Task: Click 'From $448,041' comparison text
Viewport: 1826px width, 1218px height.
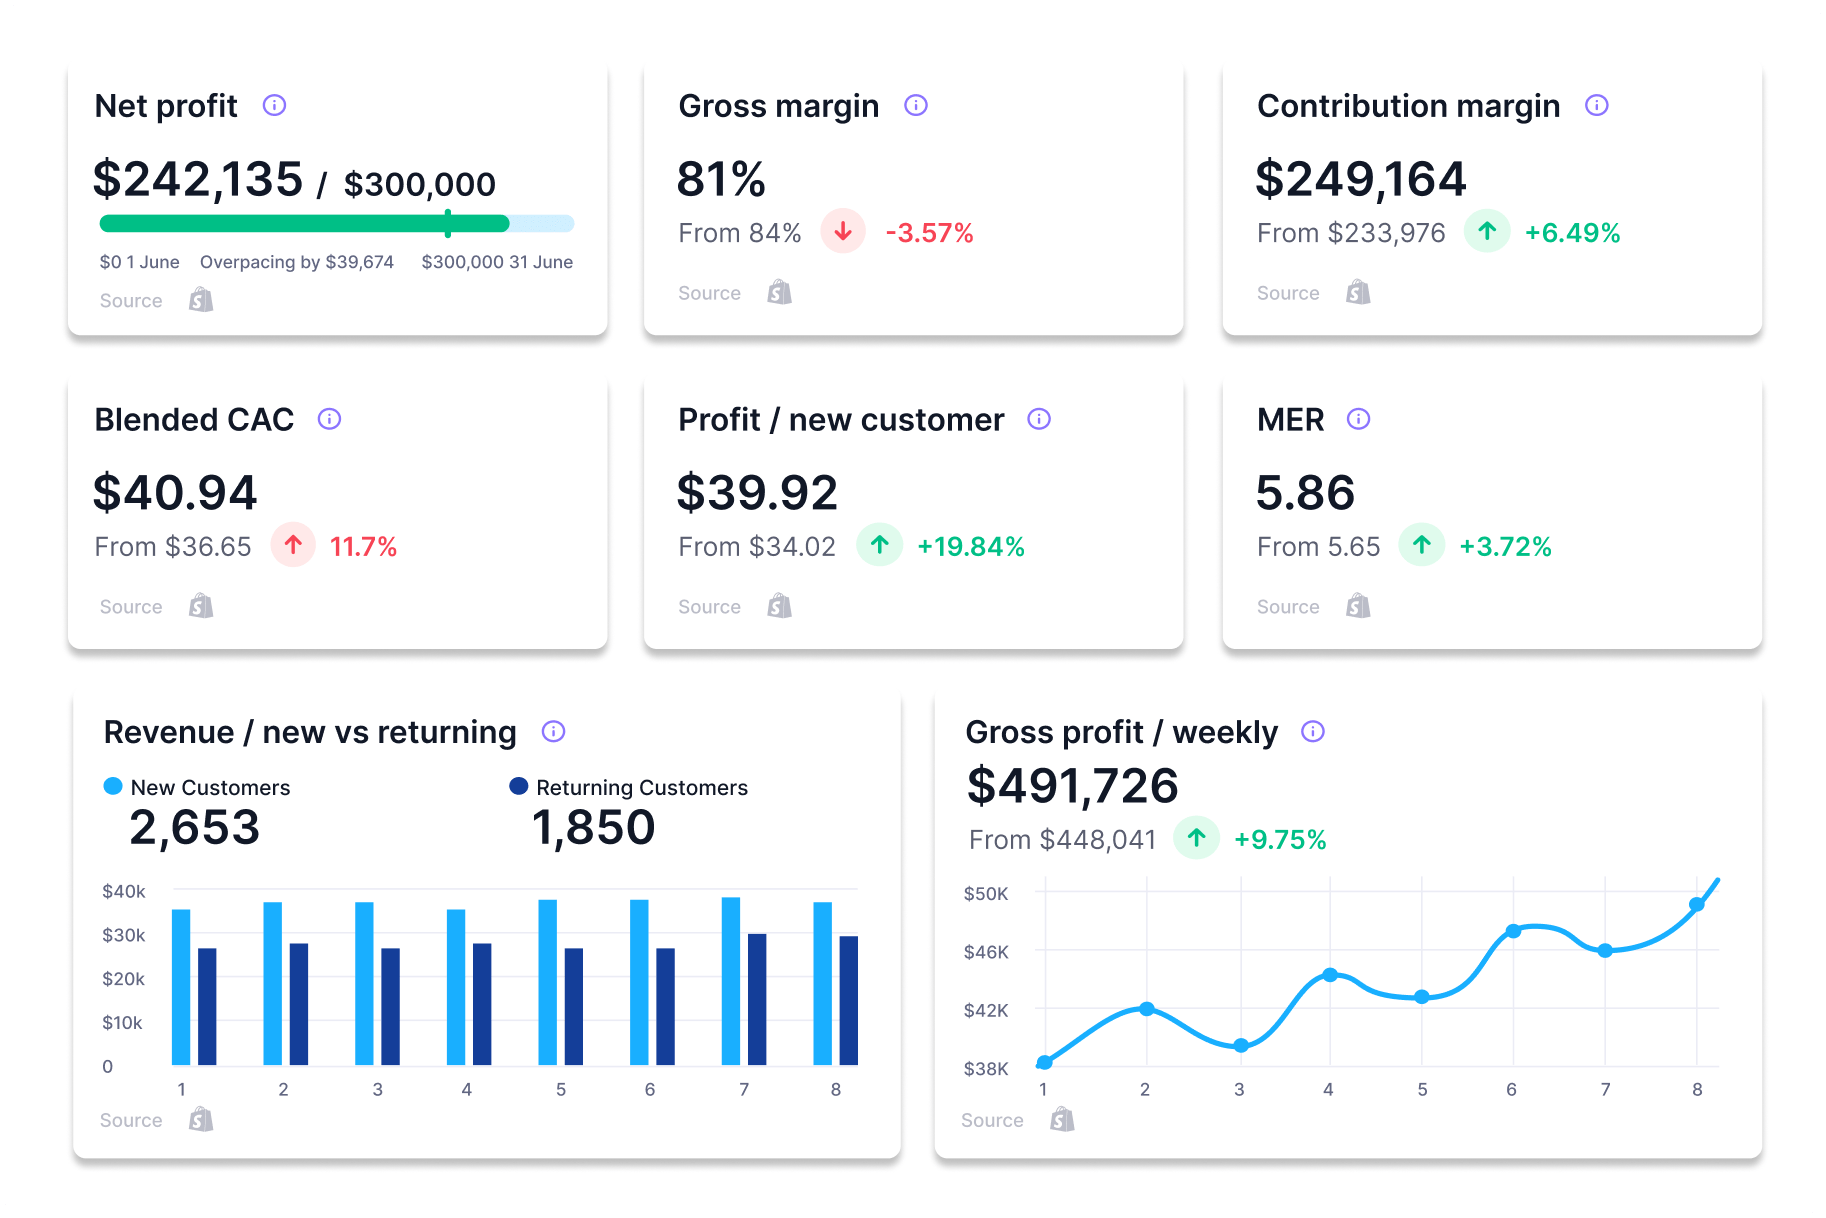Action: (1062, 839)
